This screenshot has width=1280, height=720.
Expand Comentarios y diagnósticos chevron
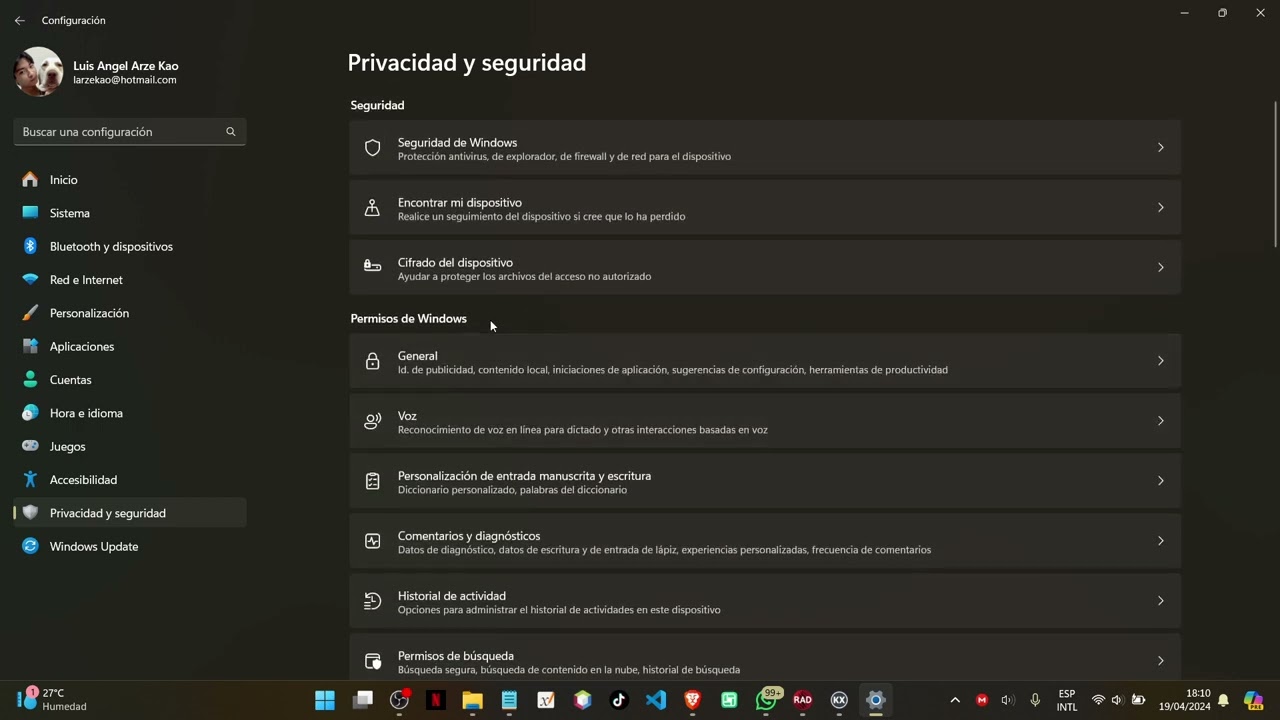1161,541
